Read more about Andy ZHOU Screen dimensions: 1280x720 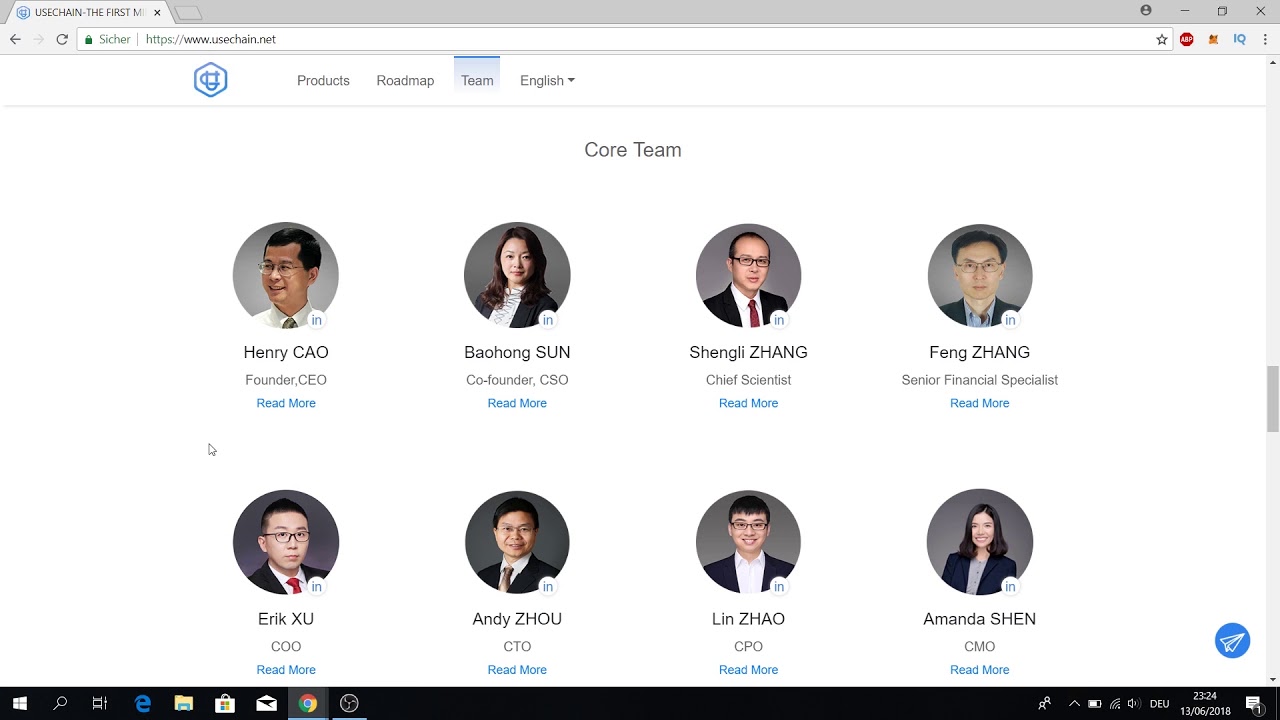tap(517, 670)
